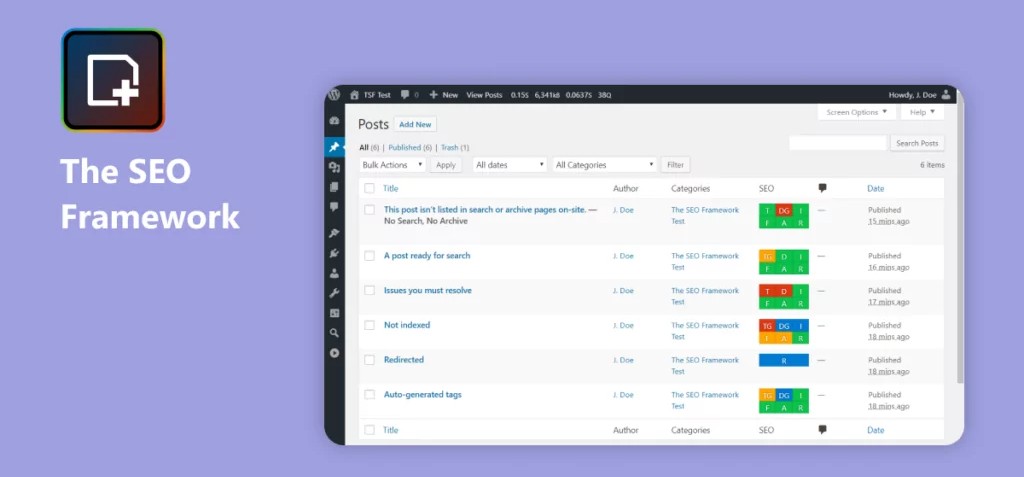Sort by Date column header

tap(875, 188)
